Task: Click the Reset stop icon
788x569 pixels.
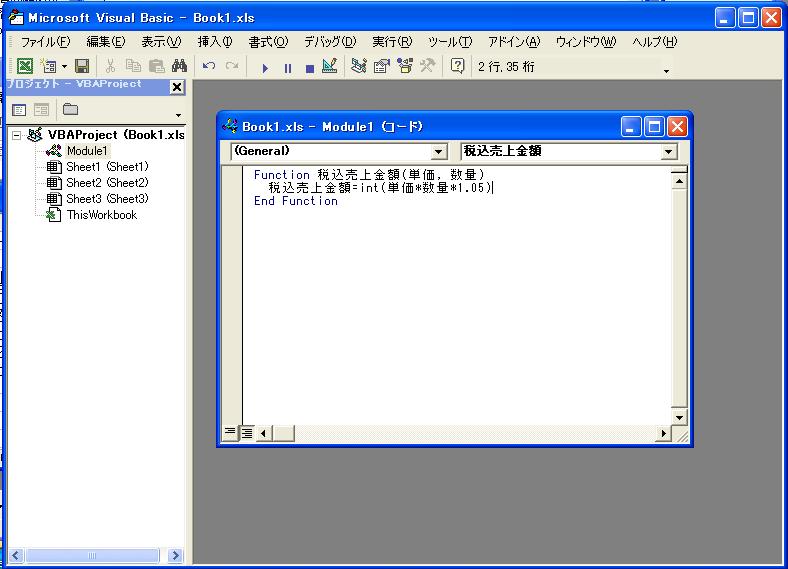Action: [310, 68]
